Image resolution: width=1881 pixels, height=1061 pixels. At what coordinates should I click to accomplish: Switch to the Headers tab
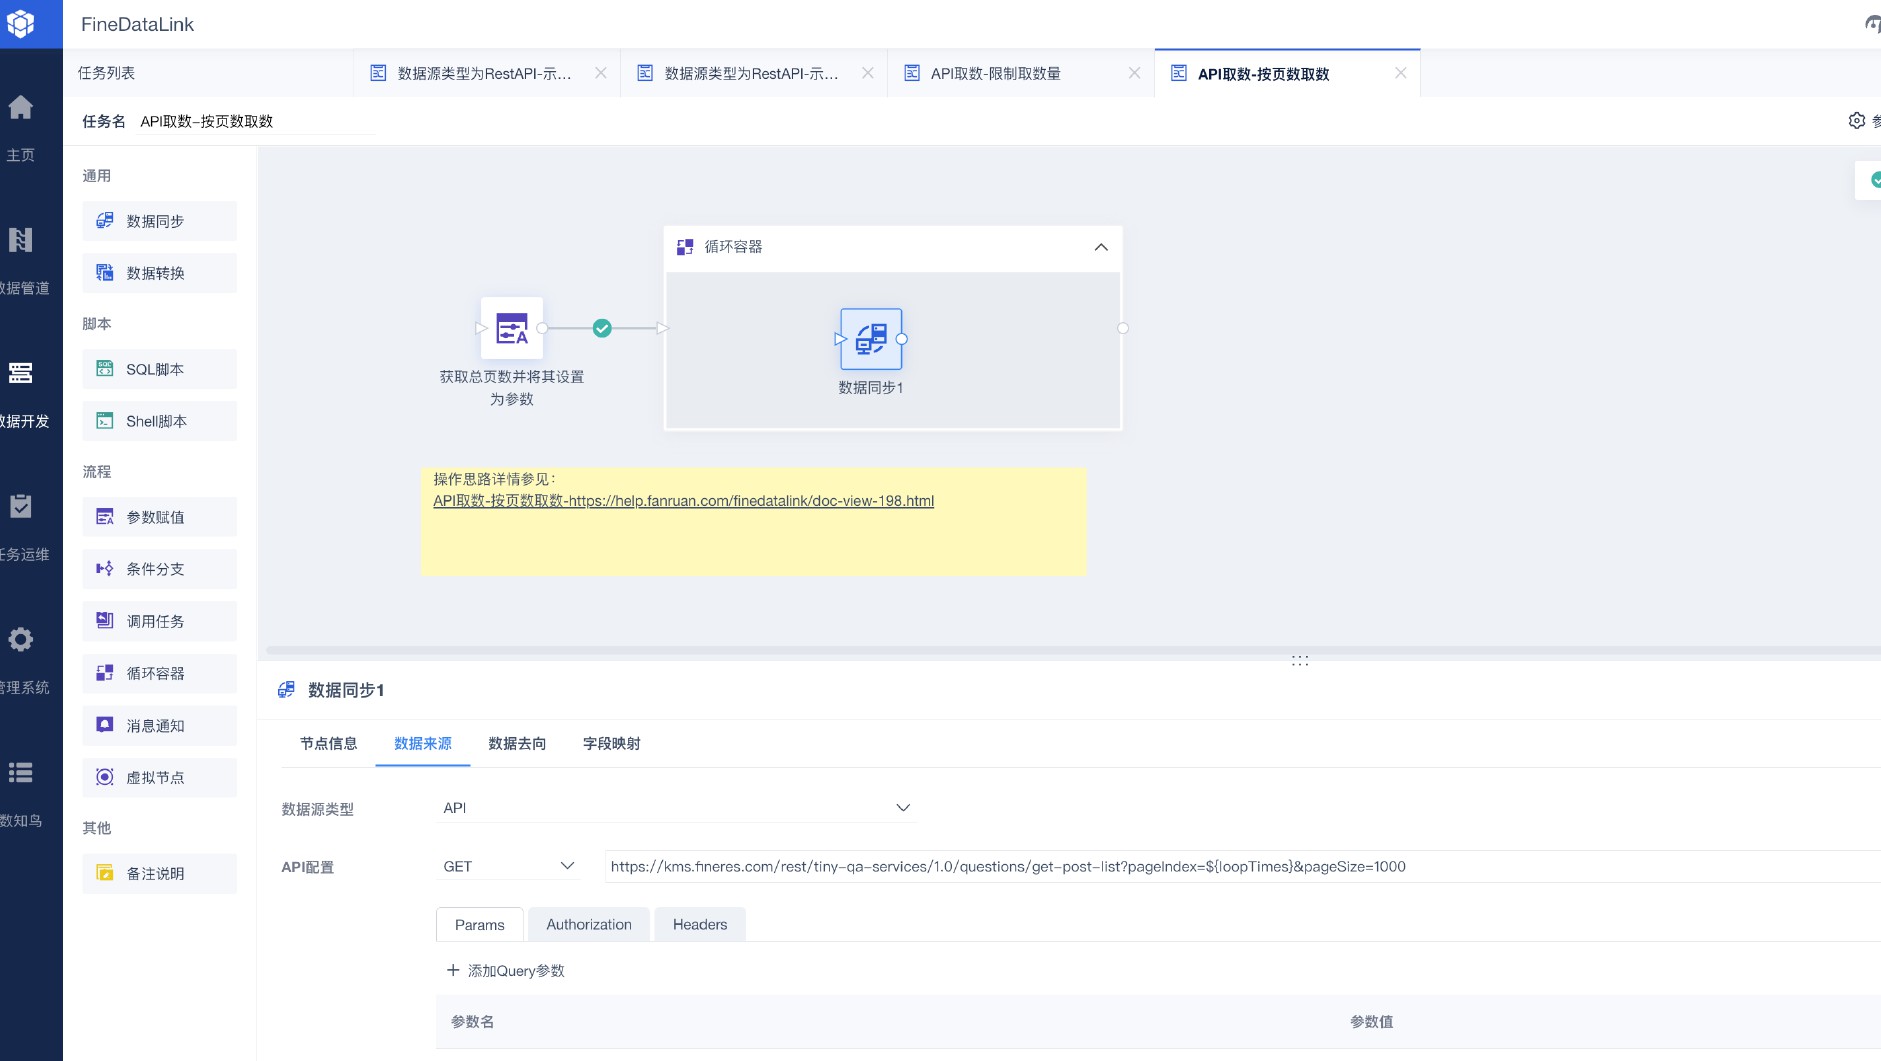(700, 925)
